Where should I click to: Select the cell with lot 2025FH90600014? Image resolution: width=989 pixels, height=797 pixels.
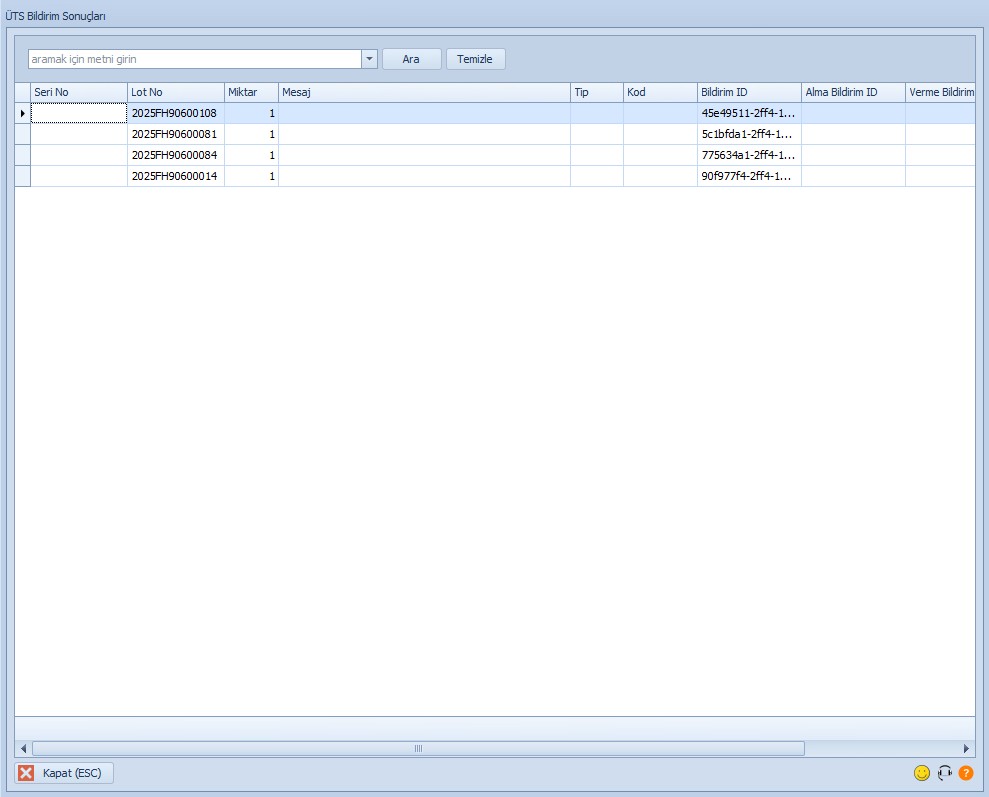174,176
